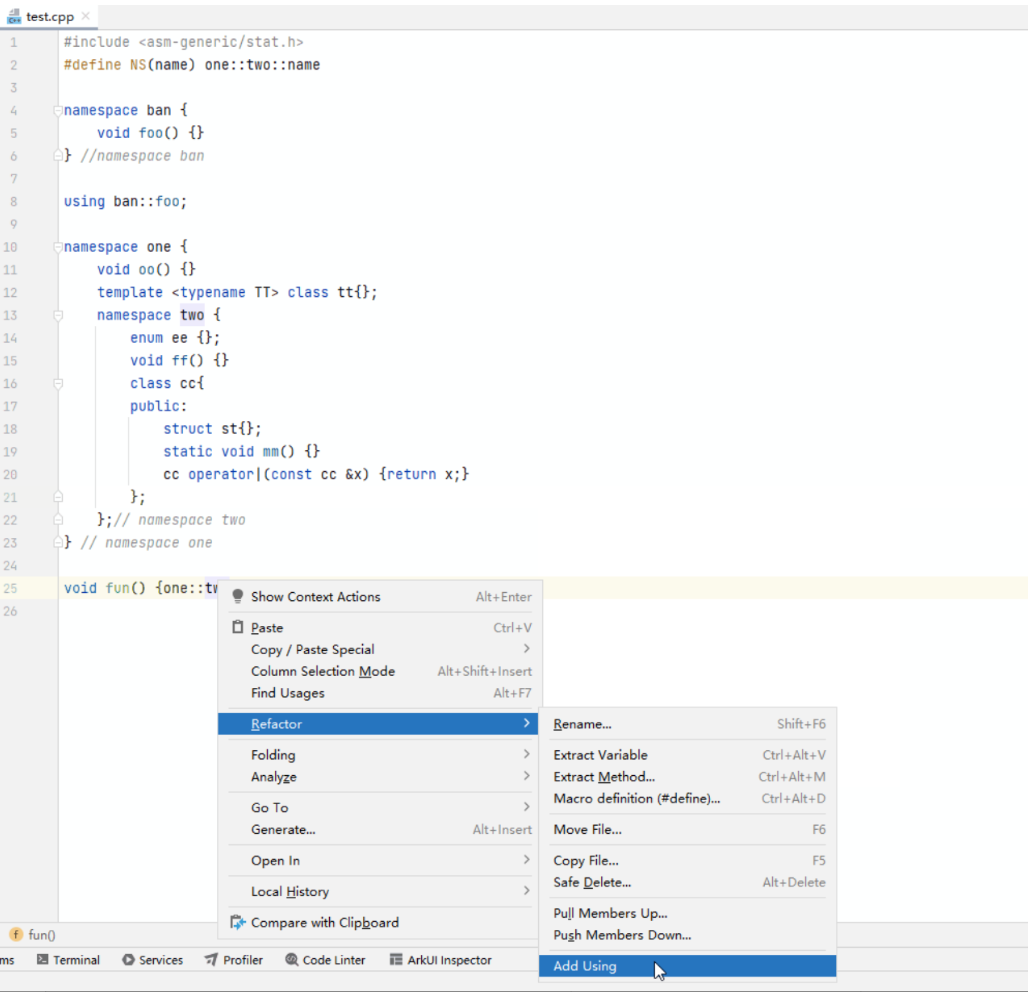Select Extract Variable in Refactor submenu
The image size is (1032, 993).
pos(600,755)
